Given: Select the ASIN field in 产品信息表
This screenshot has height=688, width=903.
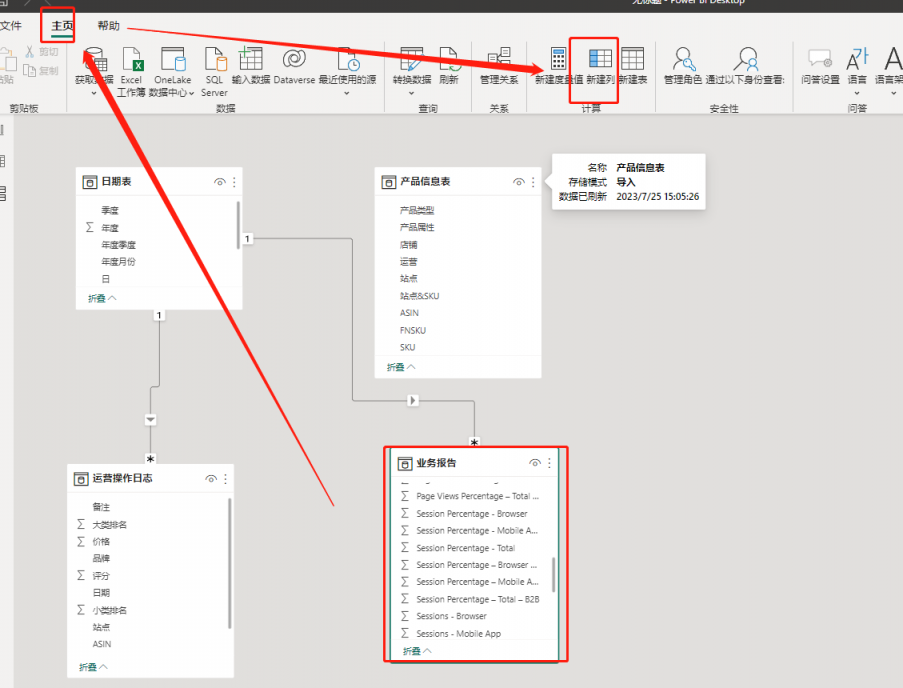Looking at the screenshot, I should [409, 313].
